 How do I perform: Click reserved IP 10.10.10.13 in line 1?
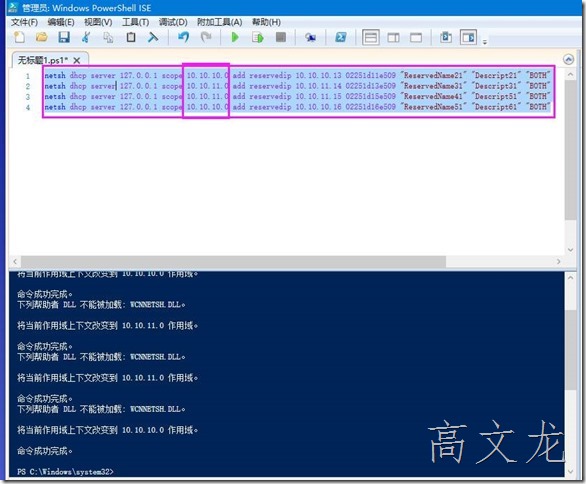coord(318,75)
